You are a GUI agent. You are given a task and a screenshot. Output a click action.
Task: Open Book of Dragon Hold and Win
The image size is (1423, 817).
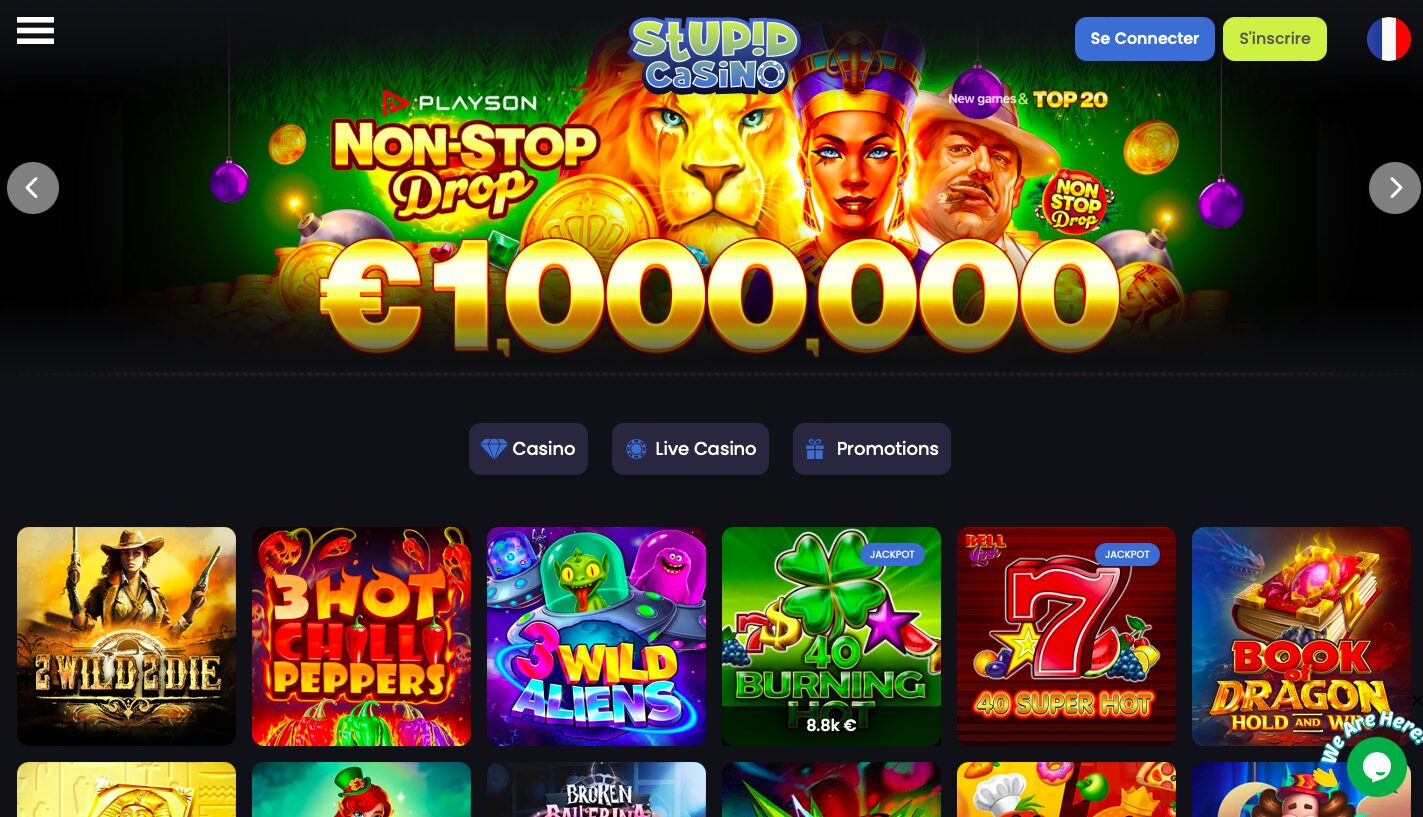pyautogui.click(x=1301, y=636)
